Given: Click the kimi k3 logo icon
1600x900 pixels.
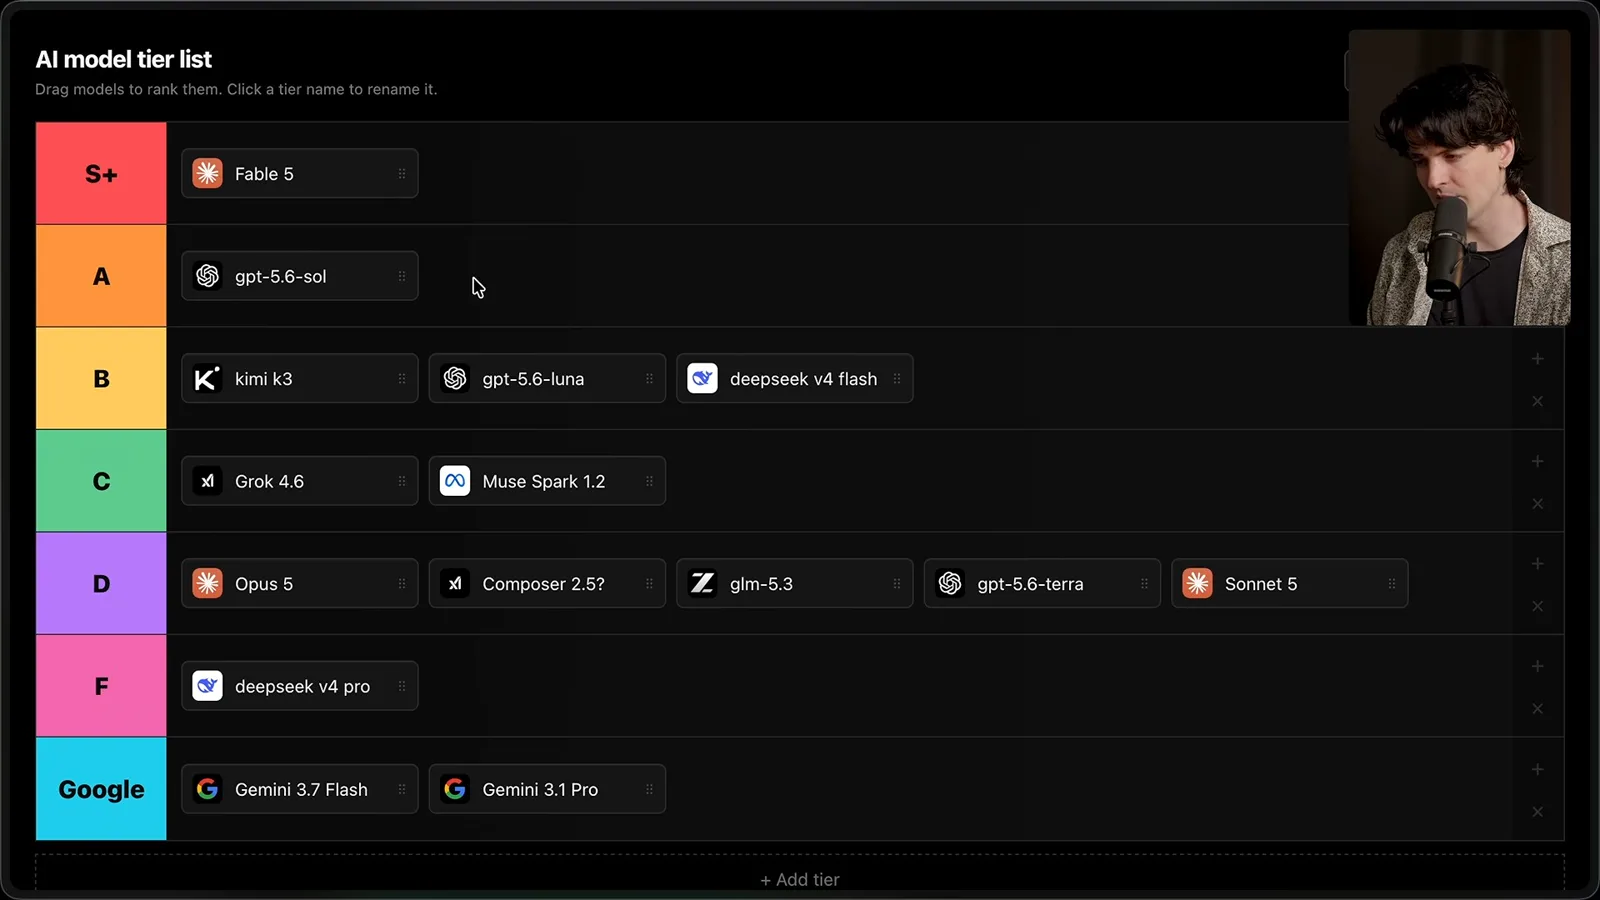Looking at the screenshot, I should point(207,379).
